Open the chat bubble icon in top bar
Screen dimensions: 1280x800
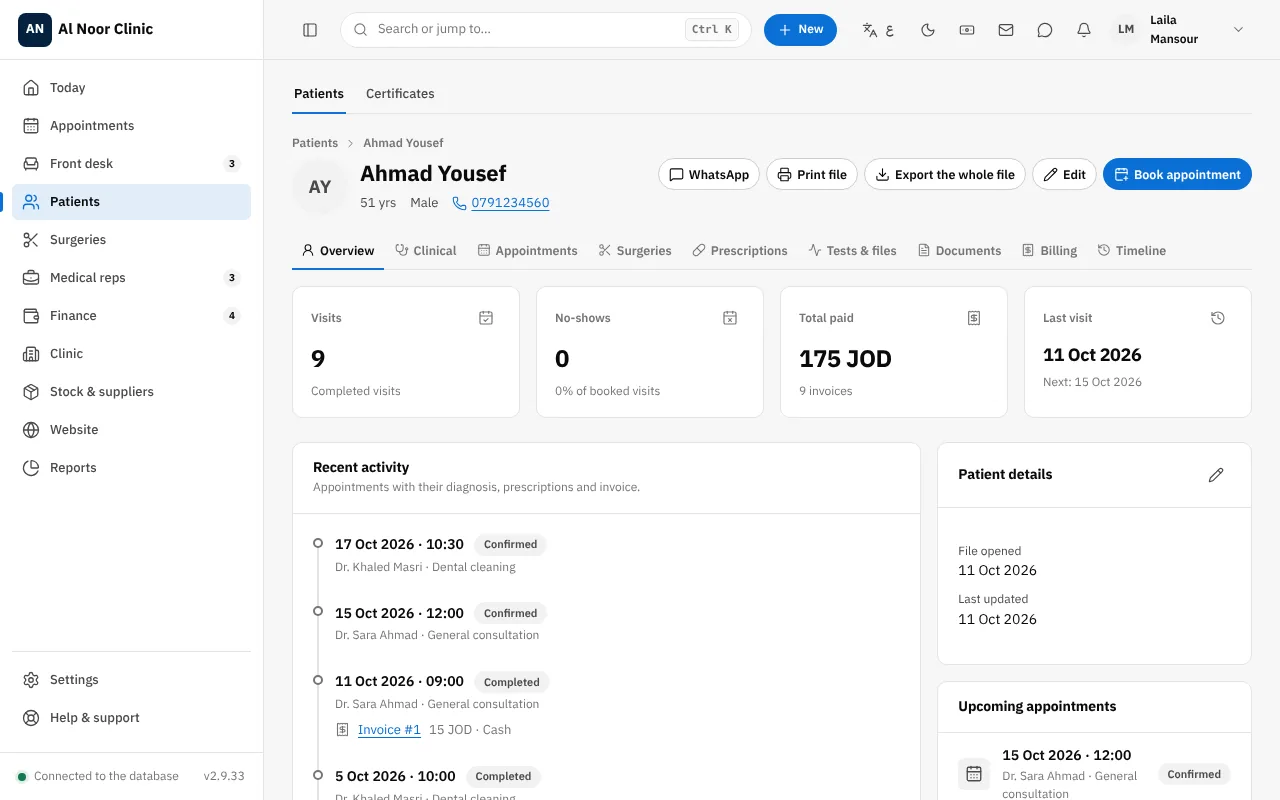[x=1045, y=30]
